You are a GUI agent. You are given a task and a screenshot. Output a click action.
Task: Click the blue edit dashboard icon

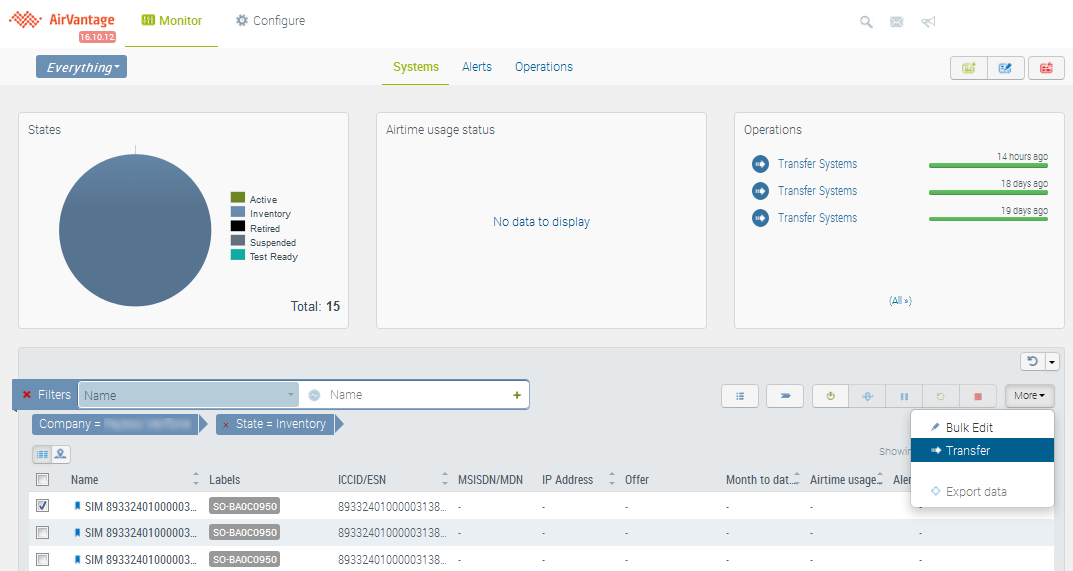pyautogui.click(x=1006, y=68)
